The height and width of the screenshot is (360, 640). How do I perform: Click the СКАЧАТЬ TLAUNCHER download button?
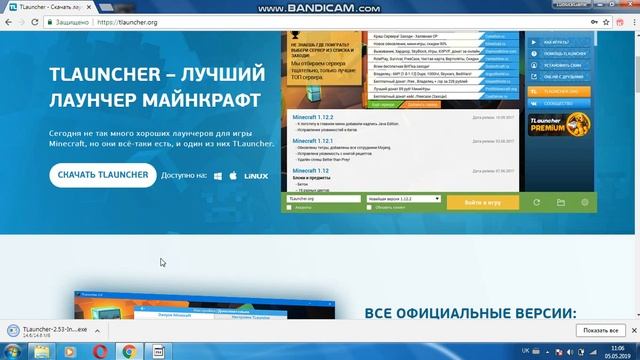tap(103, 175)
